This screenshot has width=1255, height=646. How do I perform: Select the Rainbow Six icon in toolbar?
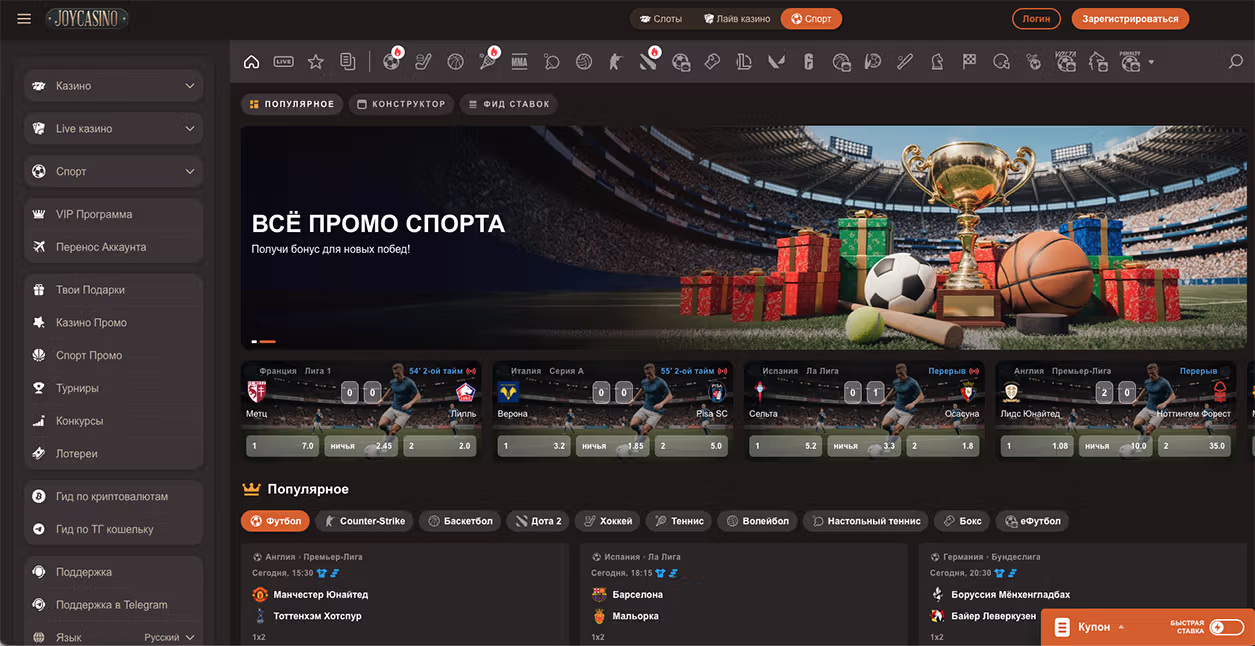point(809,62)
